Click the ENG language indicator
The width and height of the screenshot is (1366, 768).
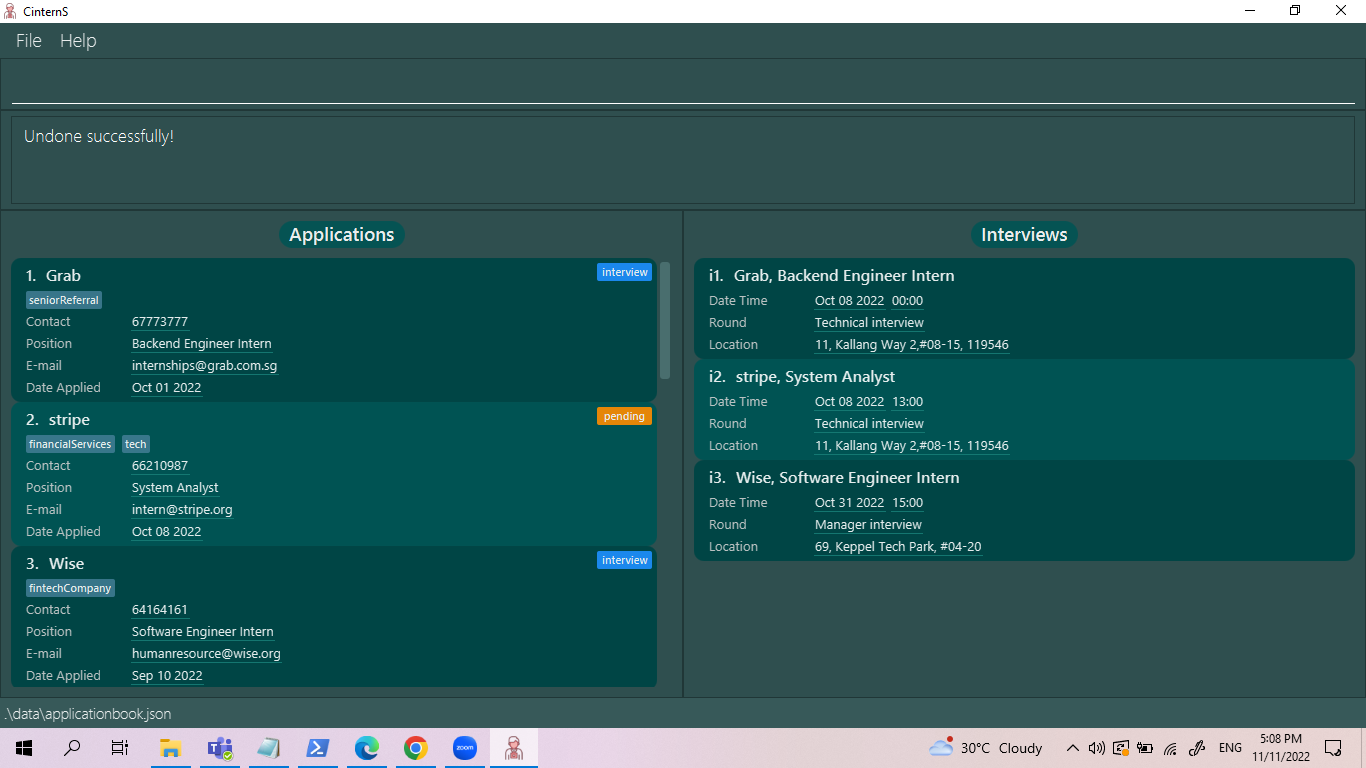(x=1231, y=748)
